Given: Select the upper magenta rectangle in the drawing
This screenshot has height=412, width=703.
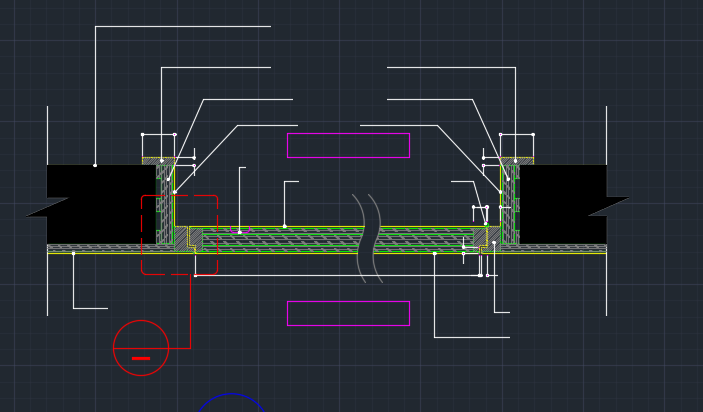Looking at the screenshot, I should click(348, 146).
